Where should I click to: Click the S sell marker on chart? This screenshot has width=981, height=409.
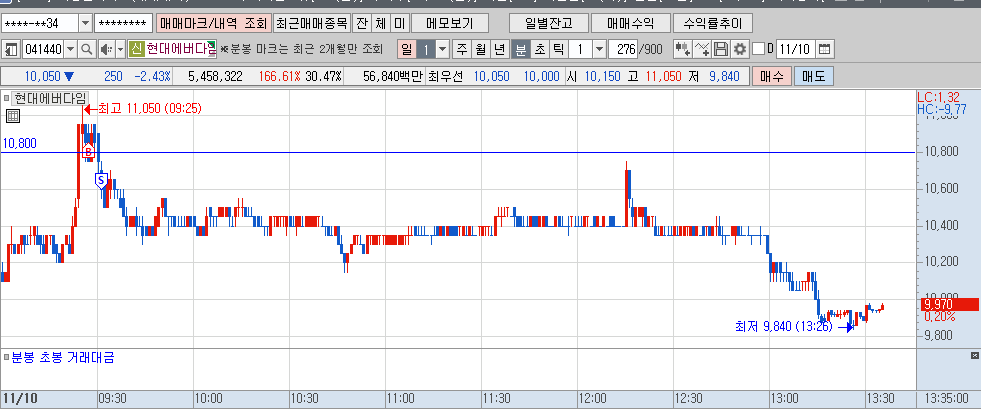(x=101, y=181)
